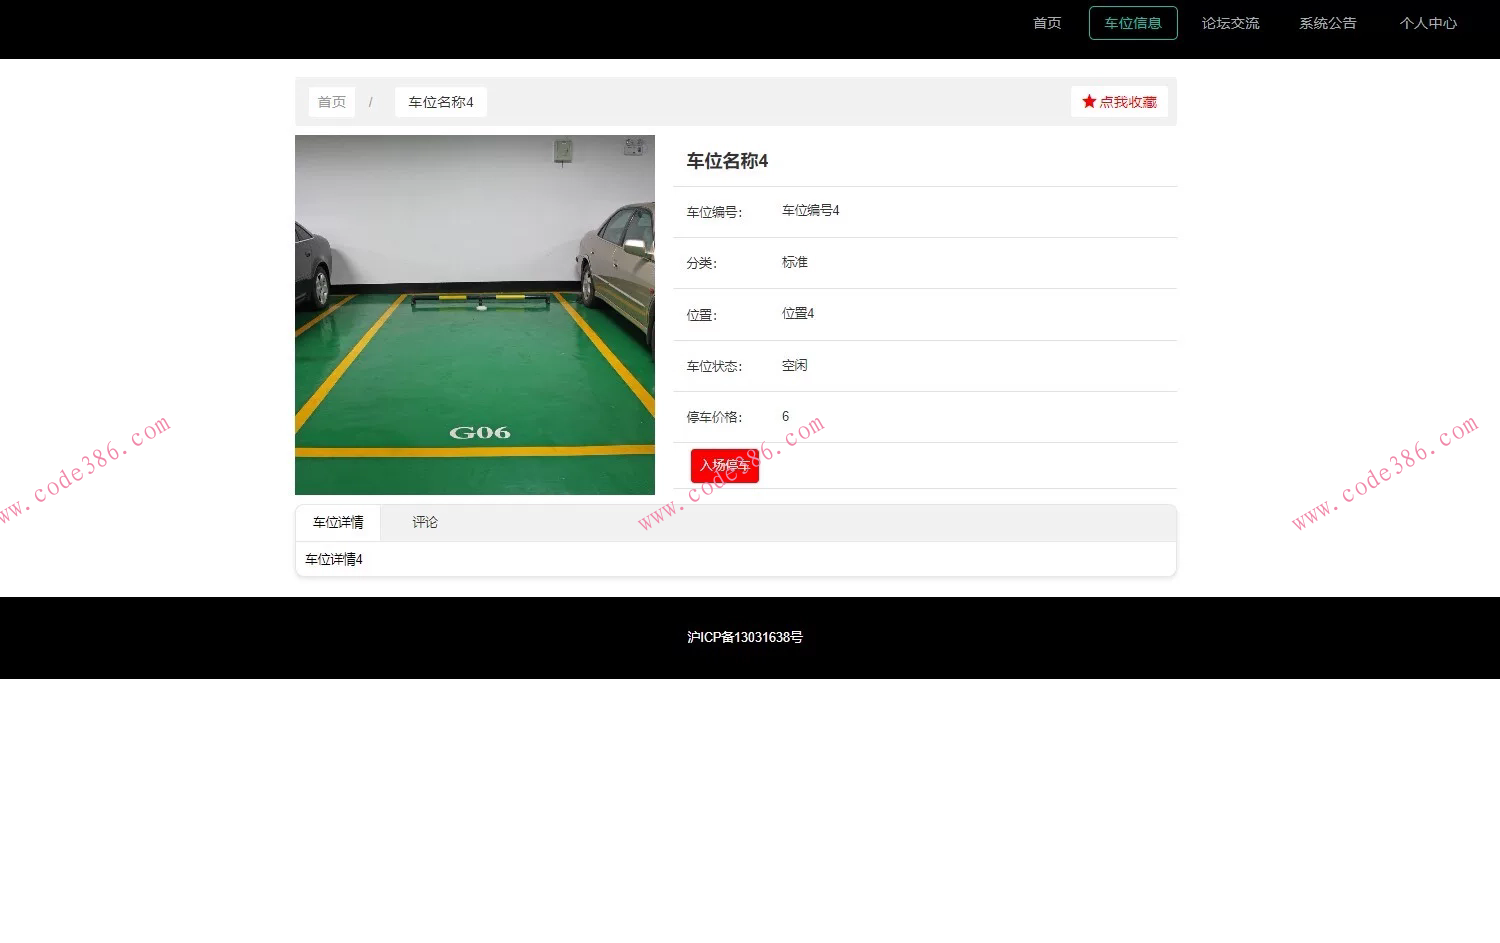Viewport: 1500px width, 943px height.
Task: Click the 车位名称4 page title
Action: click(726, 161)
